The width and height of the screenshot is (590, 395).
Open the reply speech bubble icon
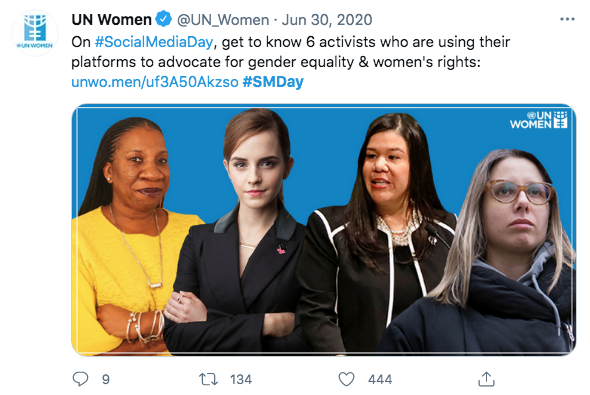81,379
